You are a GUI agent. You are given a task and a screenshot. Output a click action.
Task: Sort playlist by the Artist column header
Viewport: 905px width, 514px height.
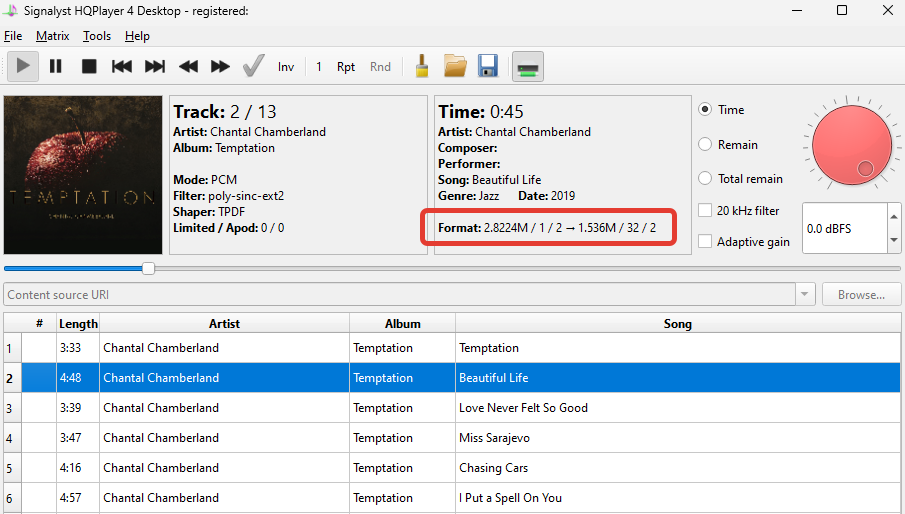pyautogui.click(x=225, y=324)
